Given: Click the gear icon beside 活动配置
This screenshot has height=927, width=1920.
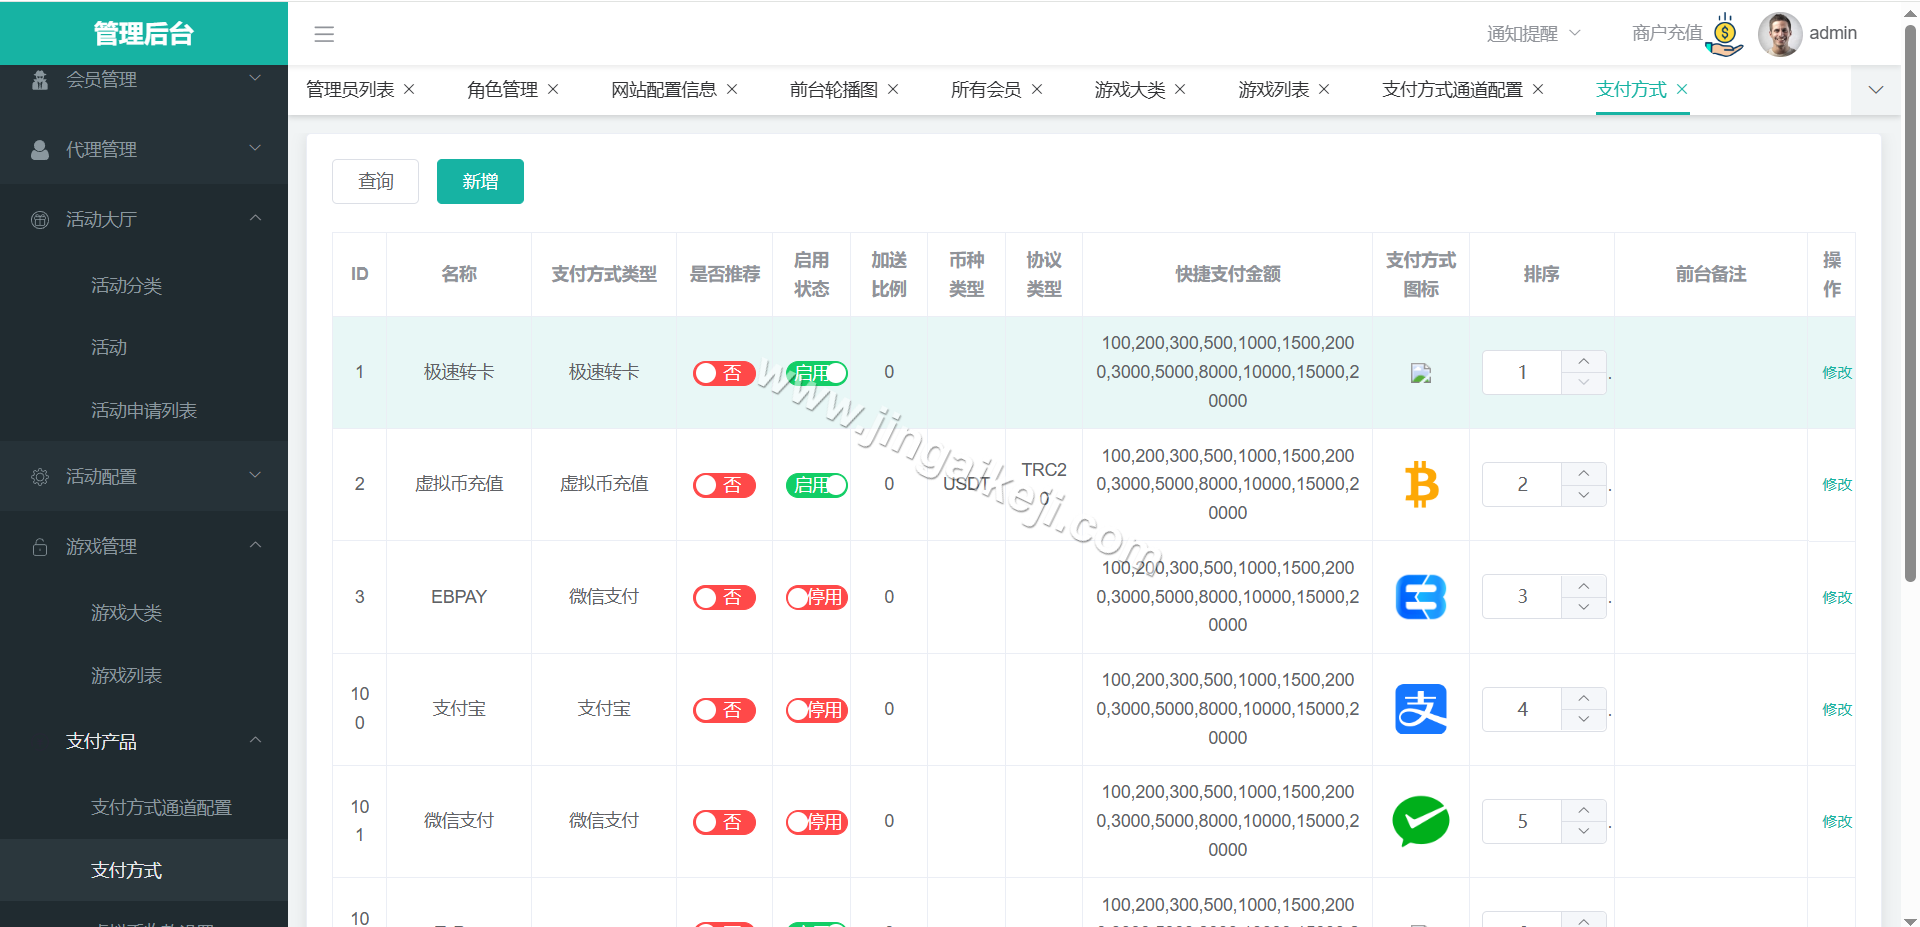Looking at the screenshot, I should [40, 476].
